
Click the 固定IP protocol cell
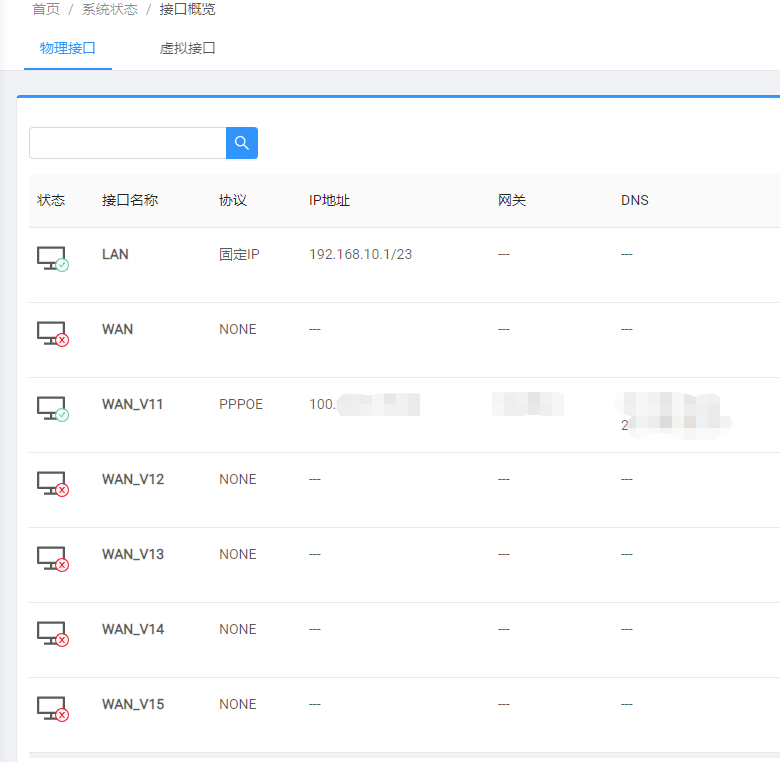(239, 254)
